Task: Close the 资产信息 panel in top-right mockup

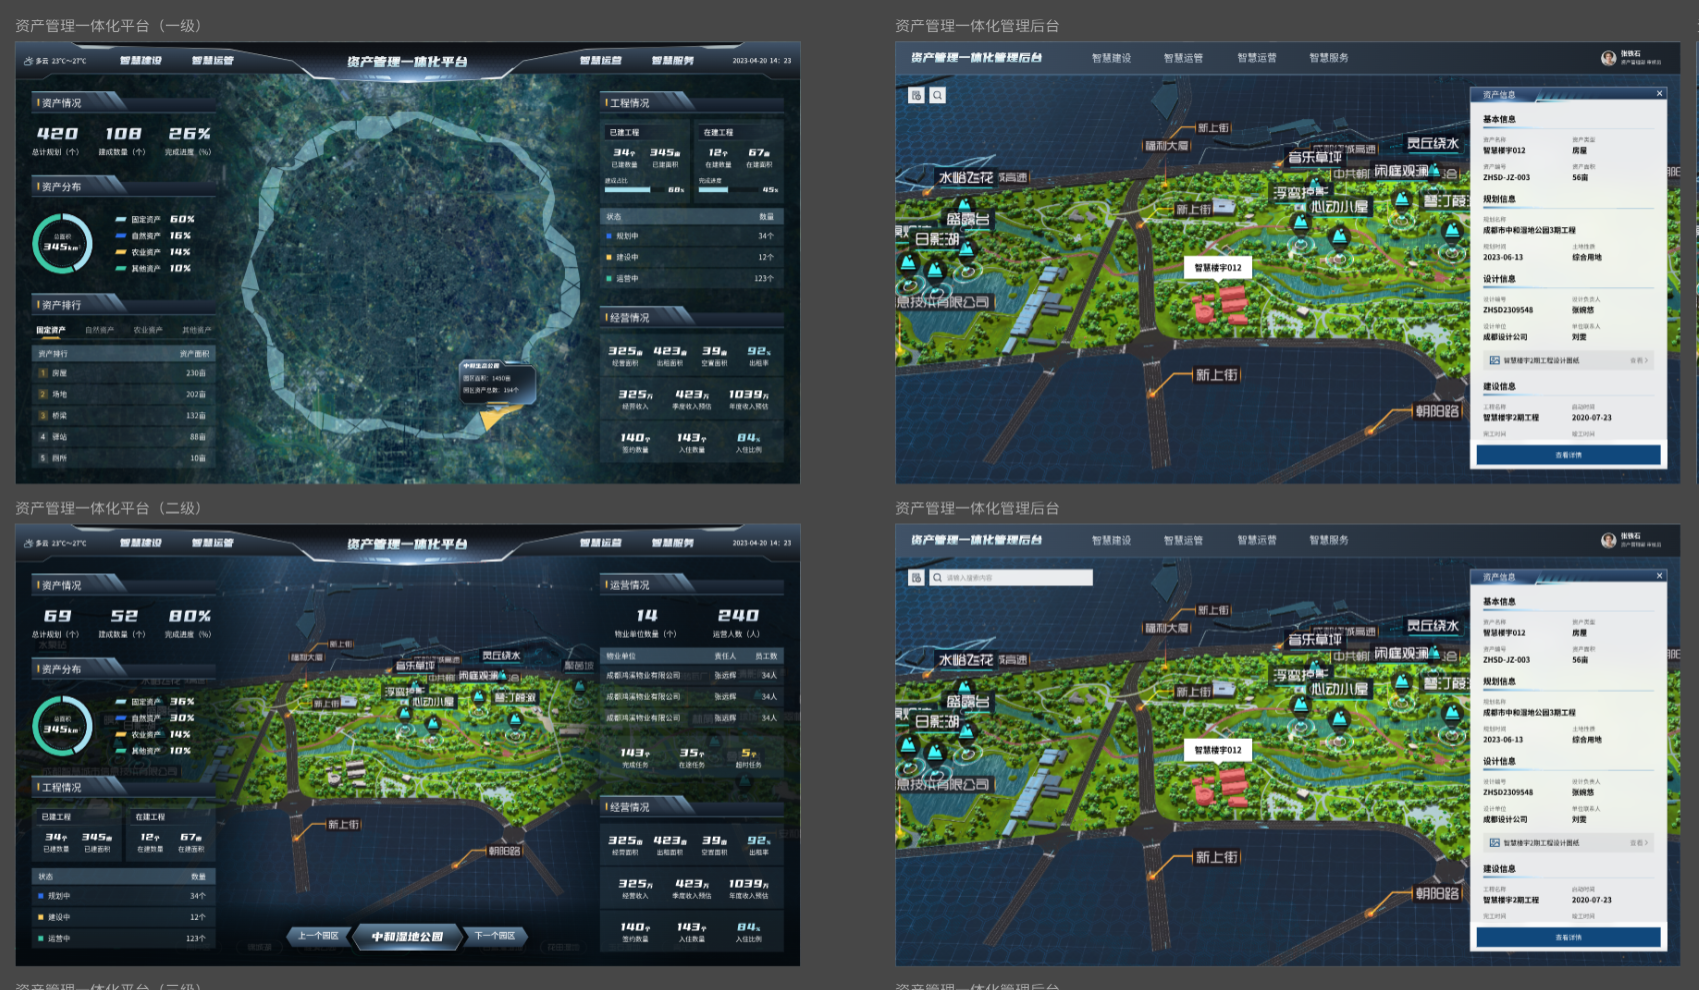Action: click(x=1659, y=94)
